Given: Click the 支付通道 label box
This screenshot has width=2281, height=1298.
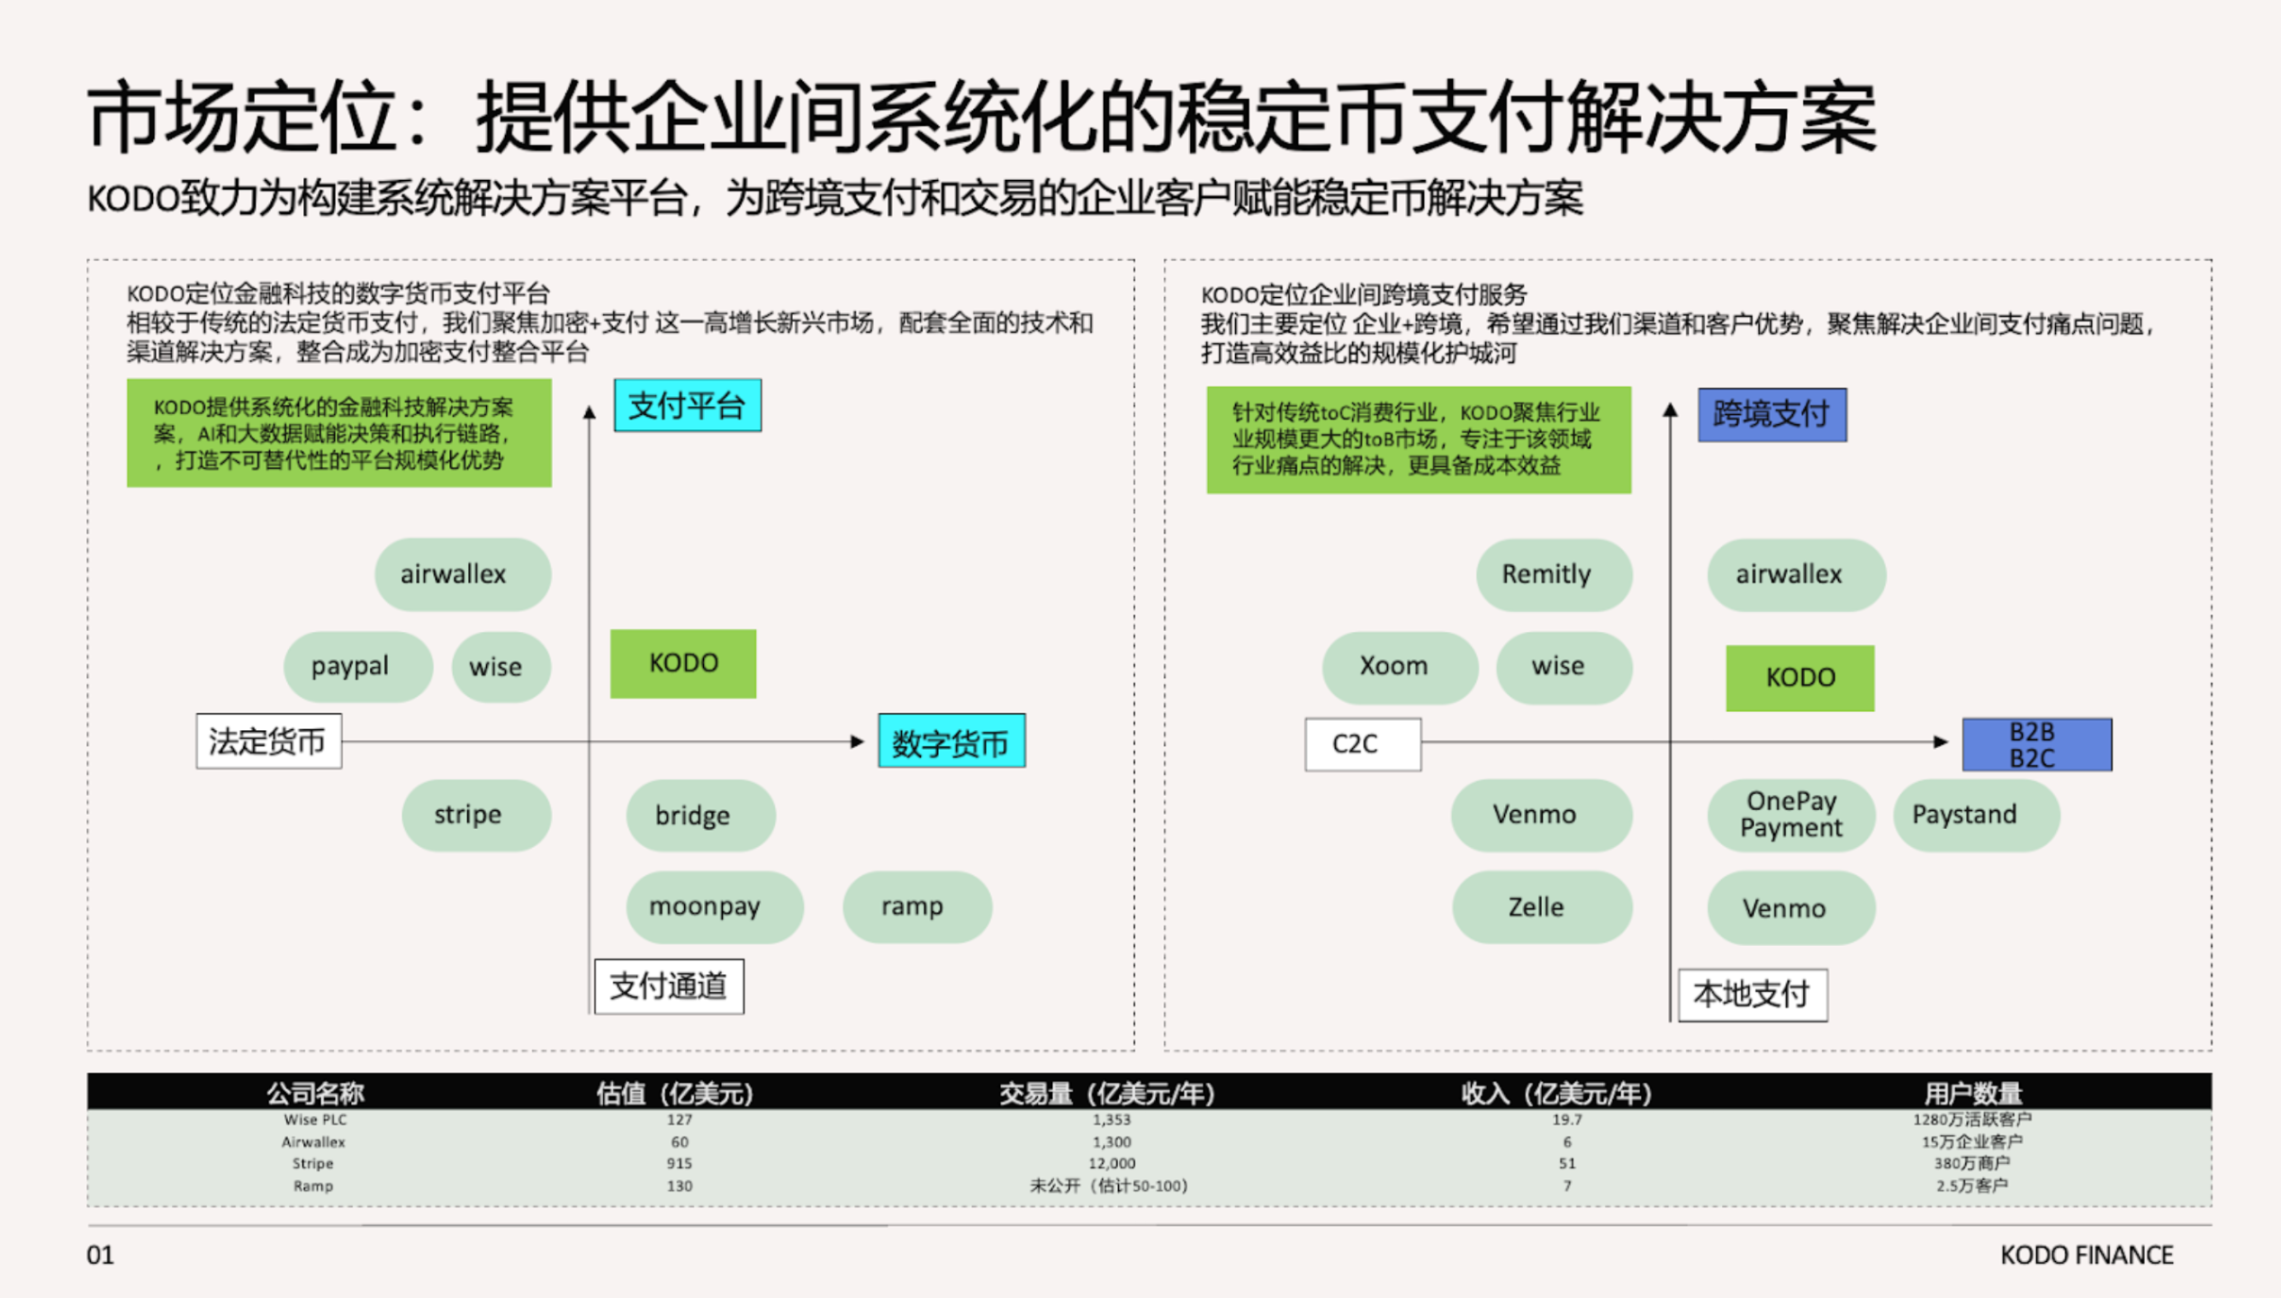Looking at the screenshot, I should (x=669, y=987).
